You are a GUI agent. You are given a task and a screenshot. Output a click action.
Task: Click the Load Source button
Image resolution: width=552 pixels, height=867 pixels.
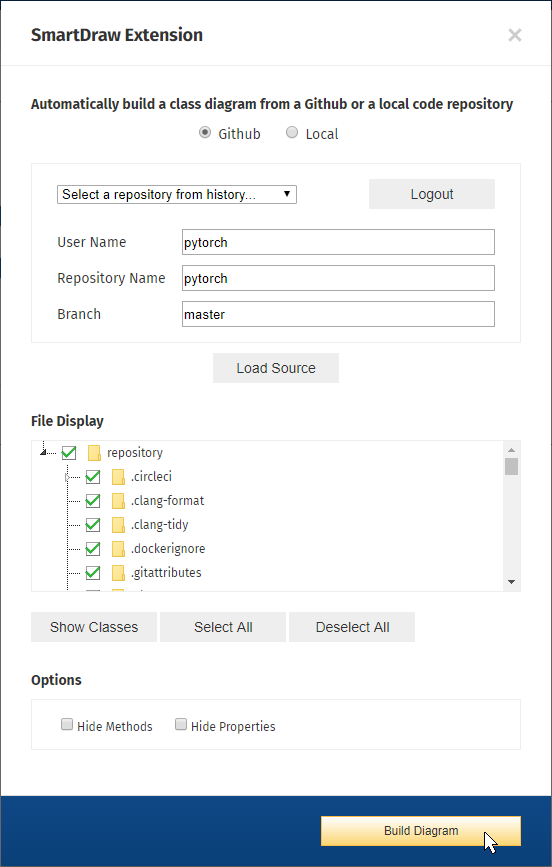tap(276, 368)
